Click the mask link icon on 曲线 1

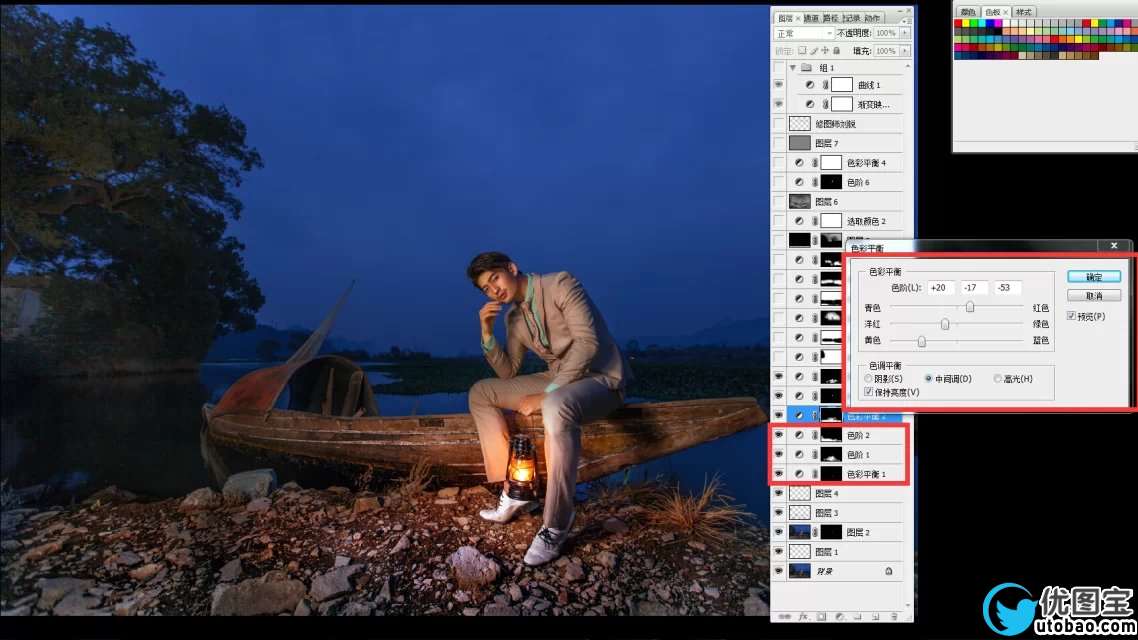pyautogui.click(x=825, y=85)
